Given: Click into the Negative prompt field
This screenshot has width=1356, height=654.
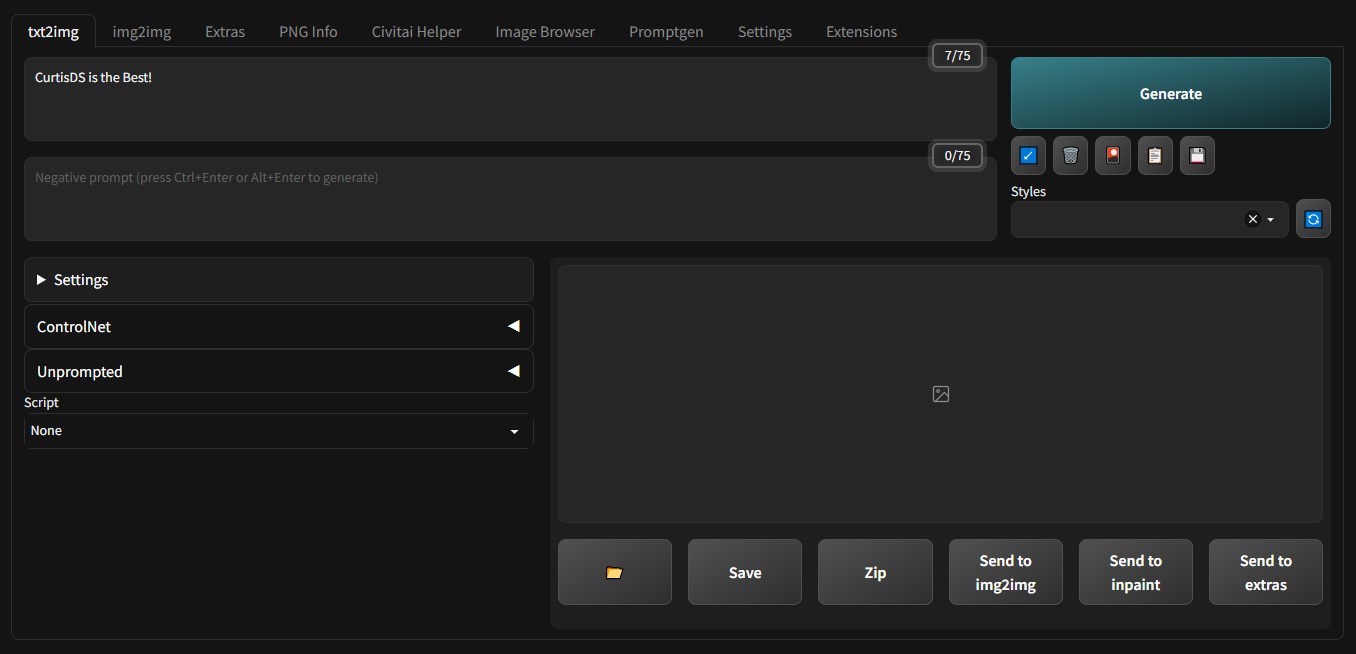Looking at the screenshot, I should [510, 198].
